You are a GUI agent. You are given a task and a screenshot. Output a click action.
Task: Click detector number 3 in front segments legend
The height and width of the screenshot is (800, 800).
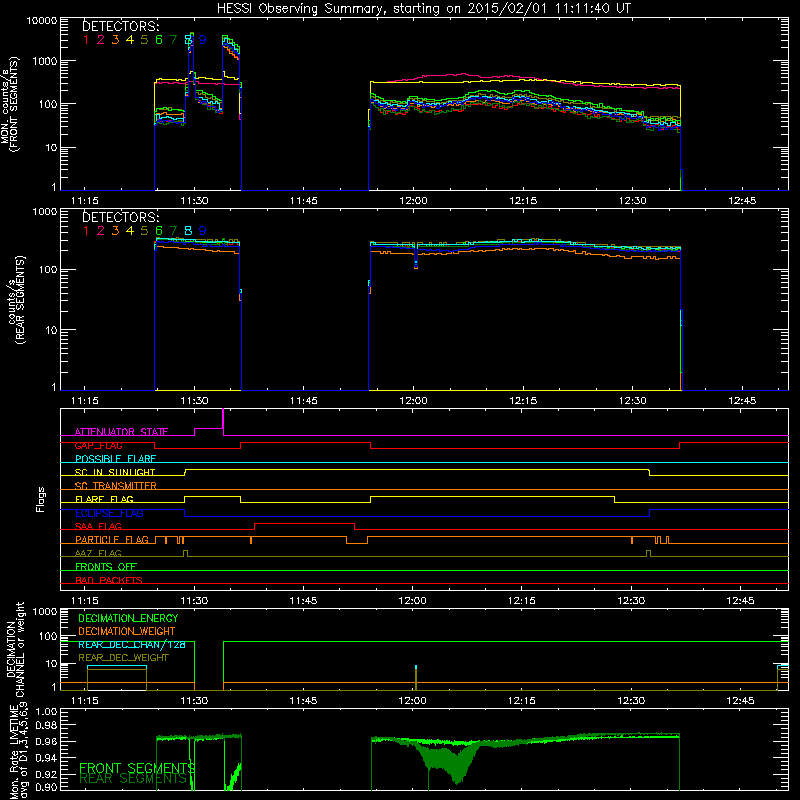(x=115, y=40)
